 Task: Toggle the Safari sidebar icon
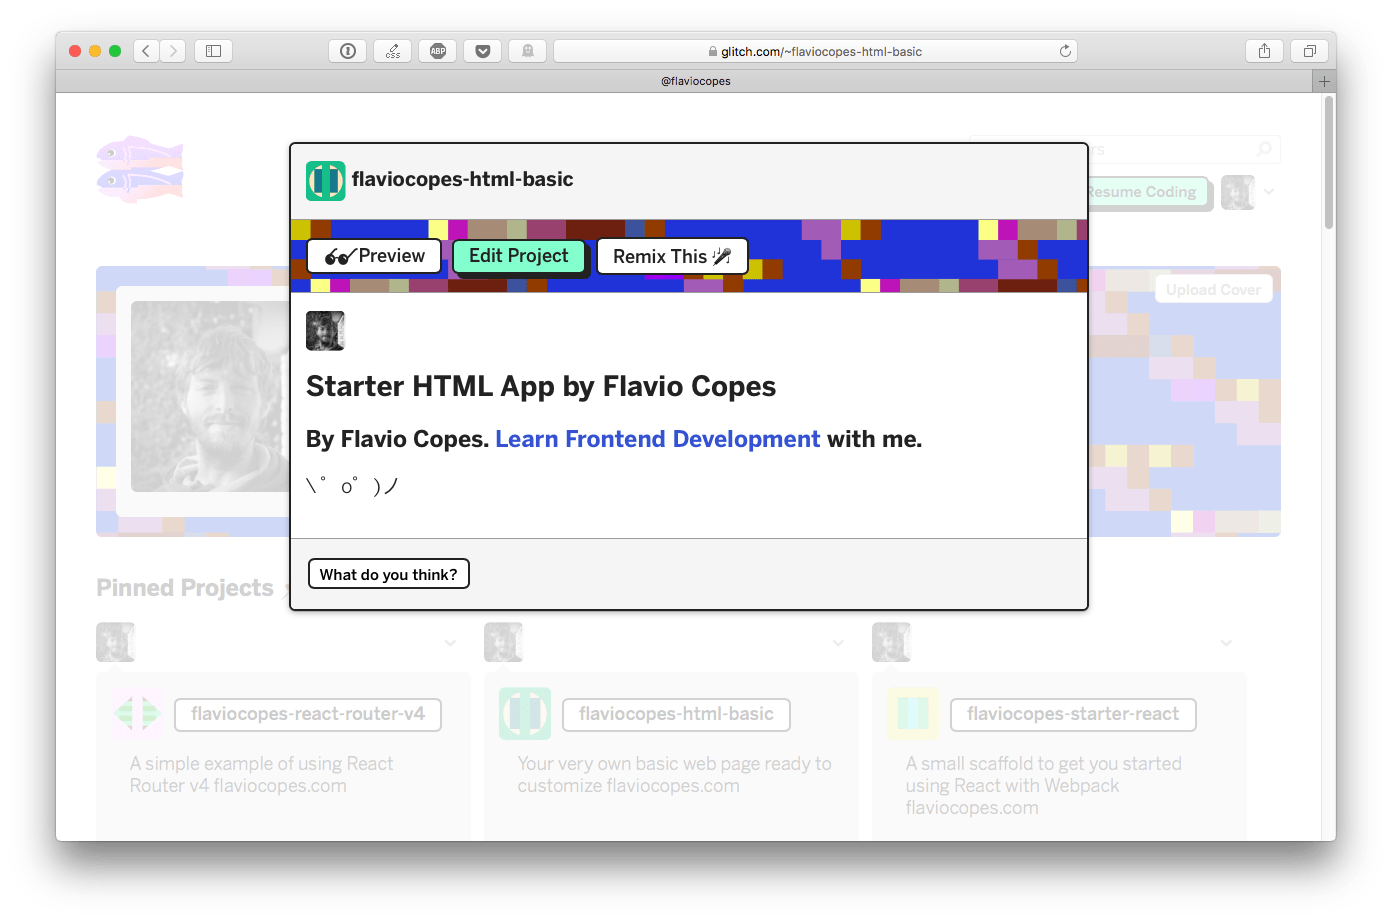(213, 50)
